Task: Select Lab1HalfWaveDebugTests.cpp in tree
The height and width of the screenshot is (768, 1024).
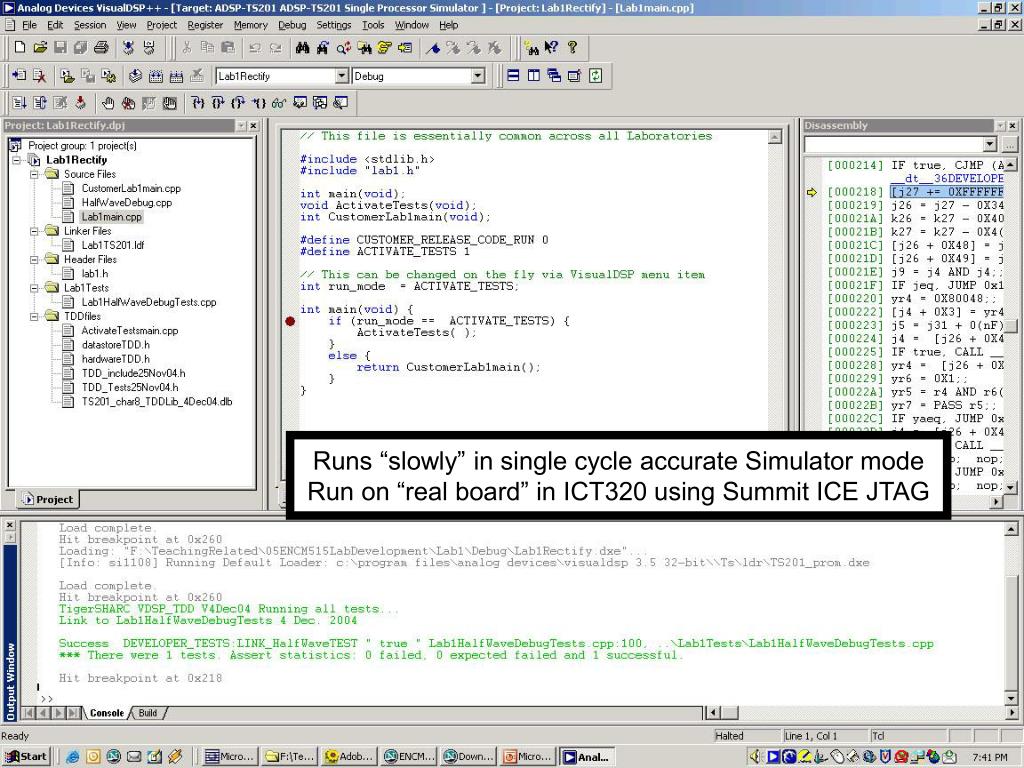Action: (x=149, y=302)
